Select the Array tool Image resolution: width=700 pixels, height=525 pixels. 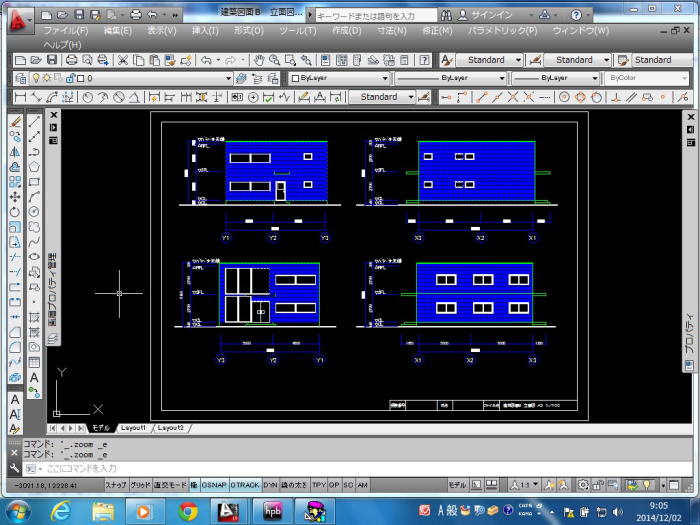click(x=15, y=182)
